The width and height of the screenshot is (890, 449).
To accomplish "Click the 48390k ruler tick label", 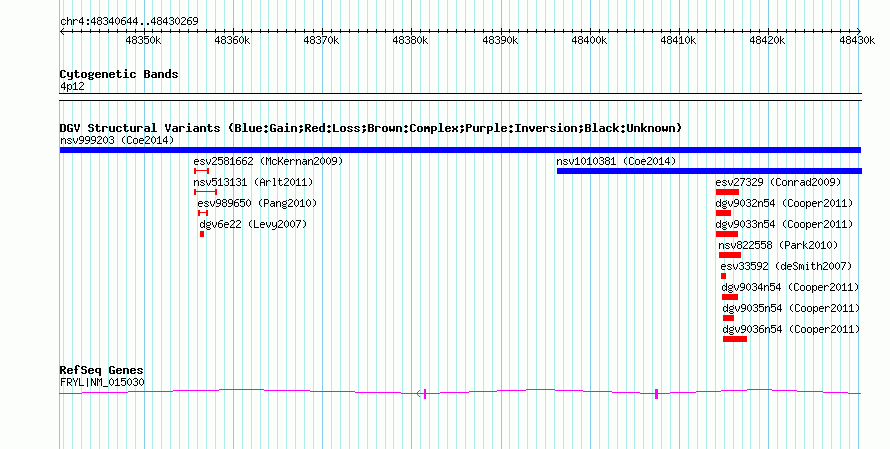I will point(500,40).
